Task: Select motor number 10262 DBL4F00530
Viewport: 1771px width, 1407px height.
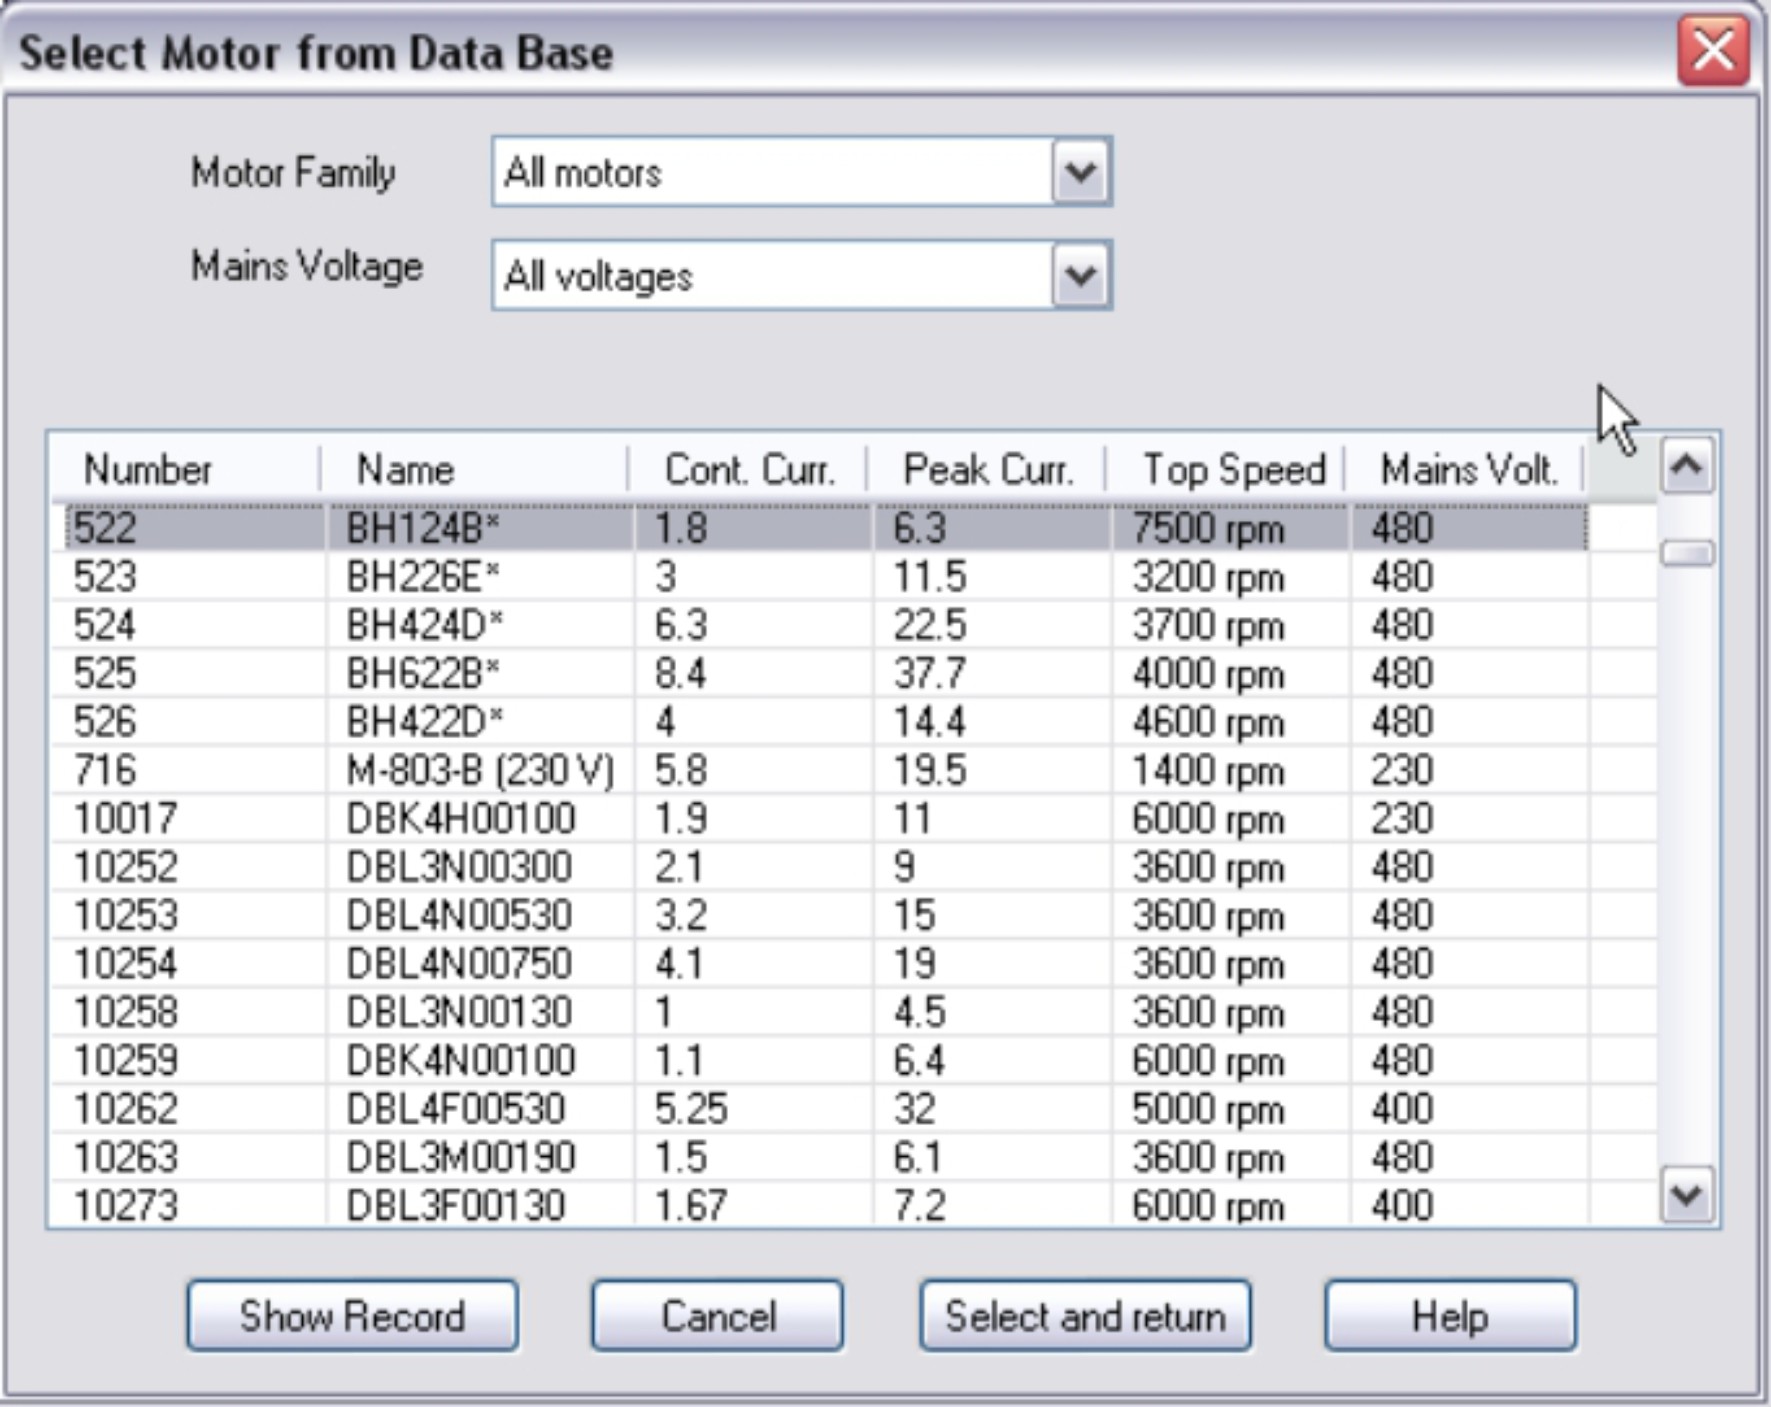Action: coord(455,1109)
